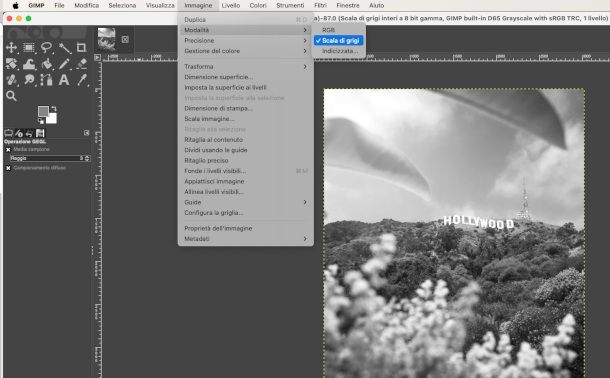610x378 pixels.
Task: Select the Bucket Fill tool
Action: click(x=46, y=64)
